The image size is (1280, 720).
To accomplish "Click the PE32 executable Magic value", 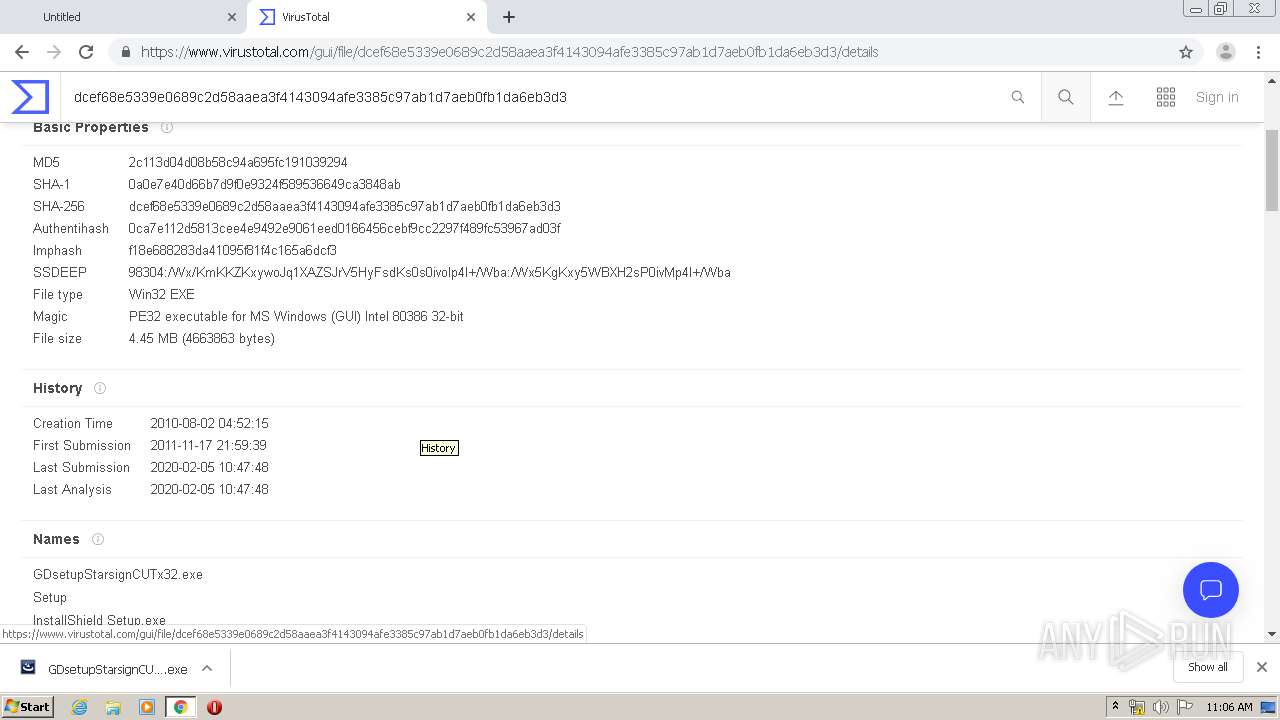I will tap(296, 316).
